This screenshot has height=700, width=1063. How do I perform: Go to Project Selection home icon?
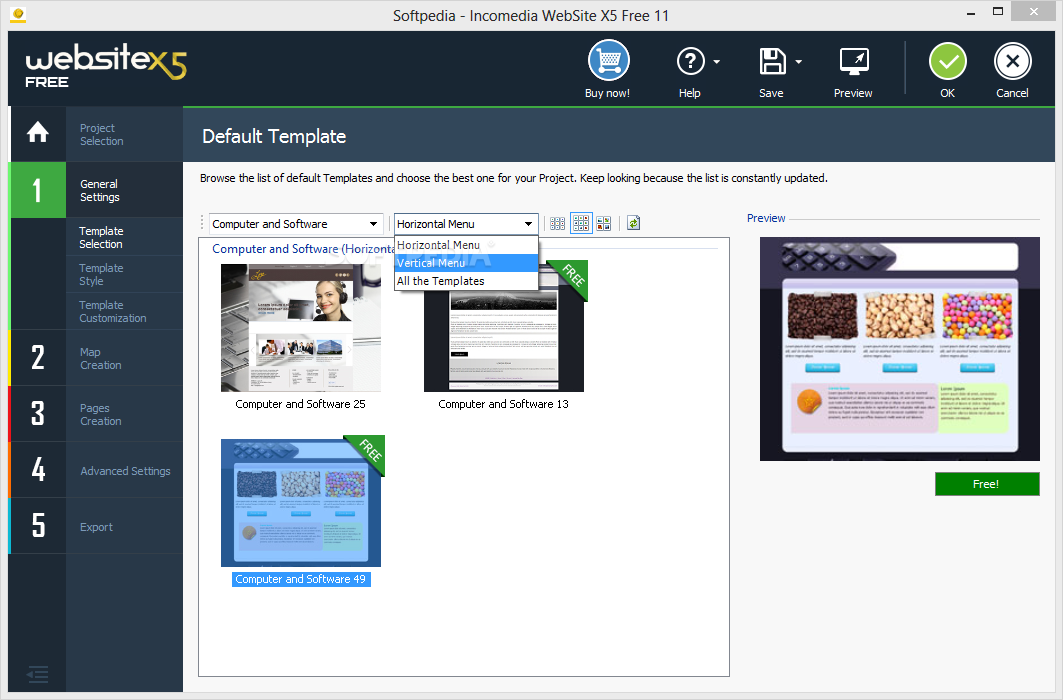coord(38,133)
